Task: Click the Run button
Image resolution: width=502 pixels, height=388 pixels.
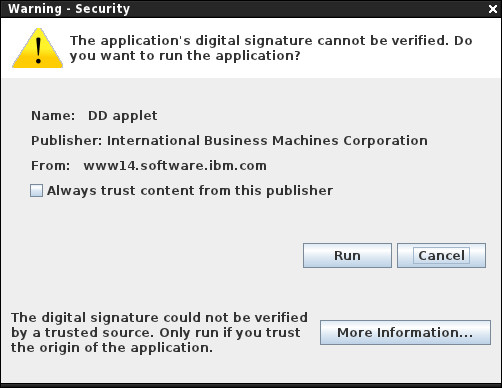Action: (347, 255)
